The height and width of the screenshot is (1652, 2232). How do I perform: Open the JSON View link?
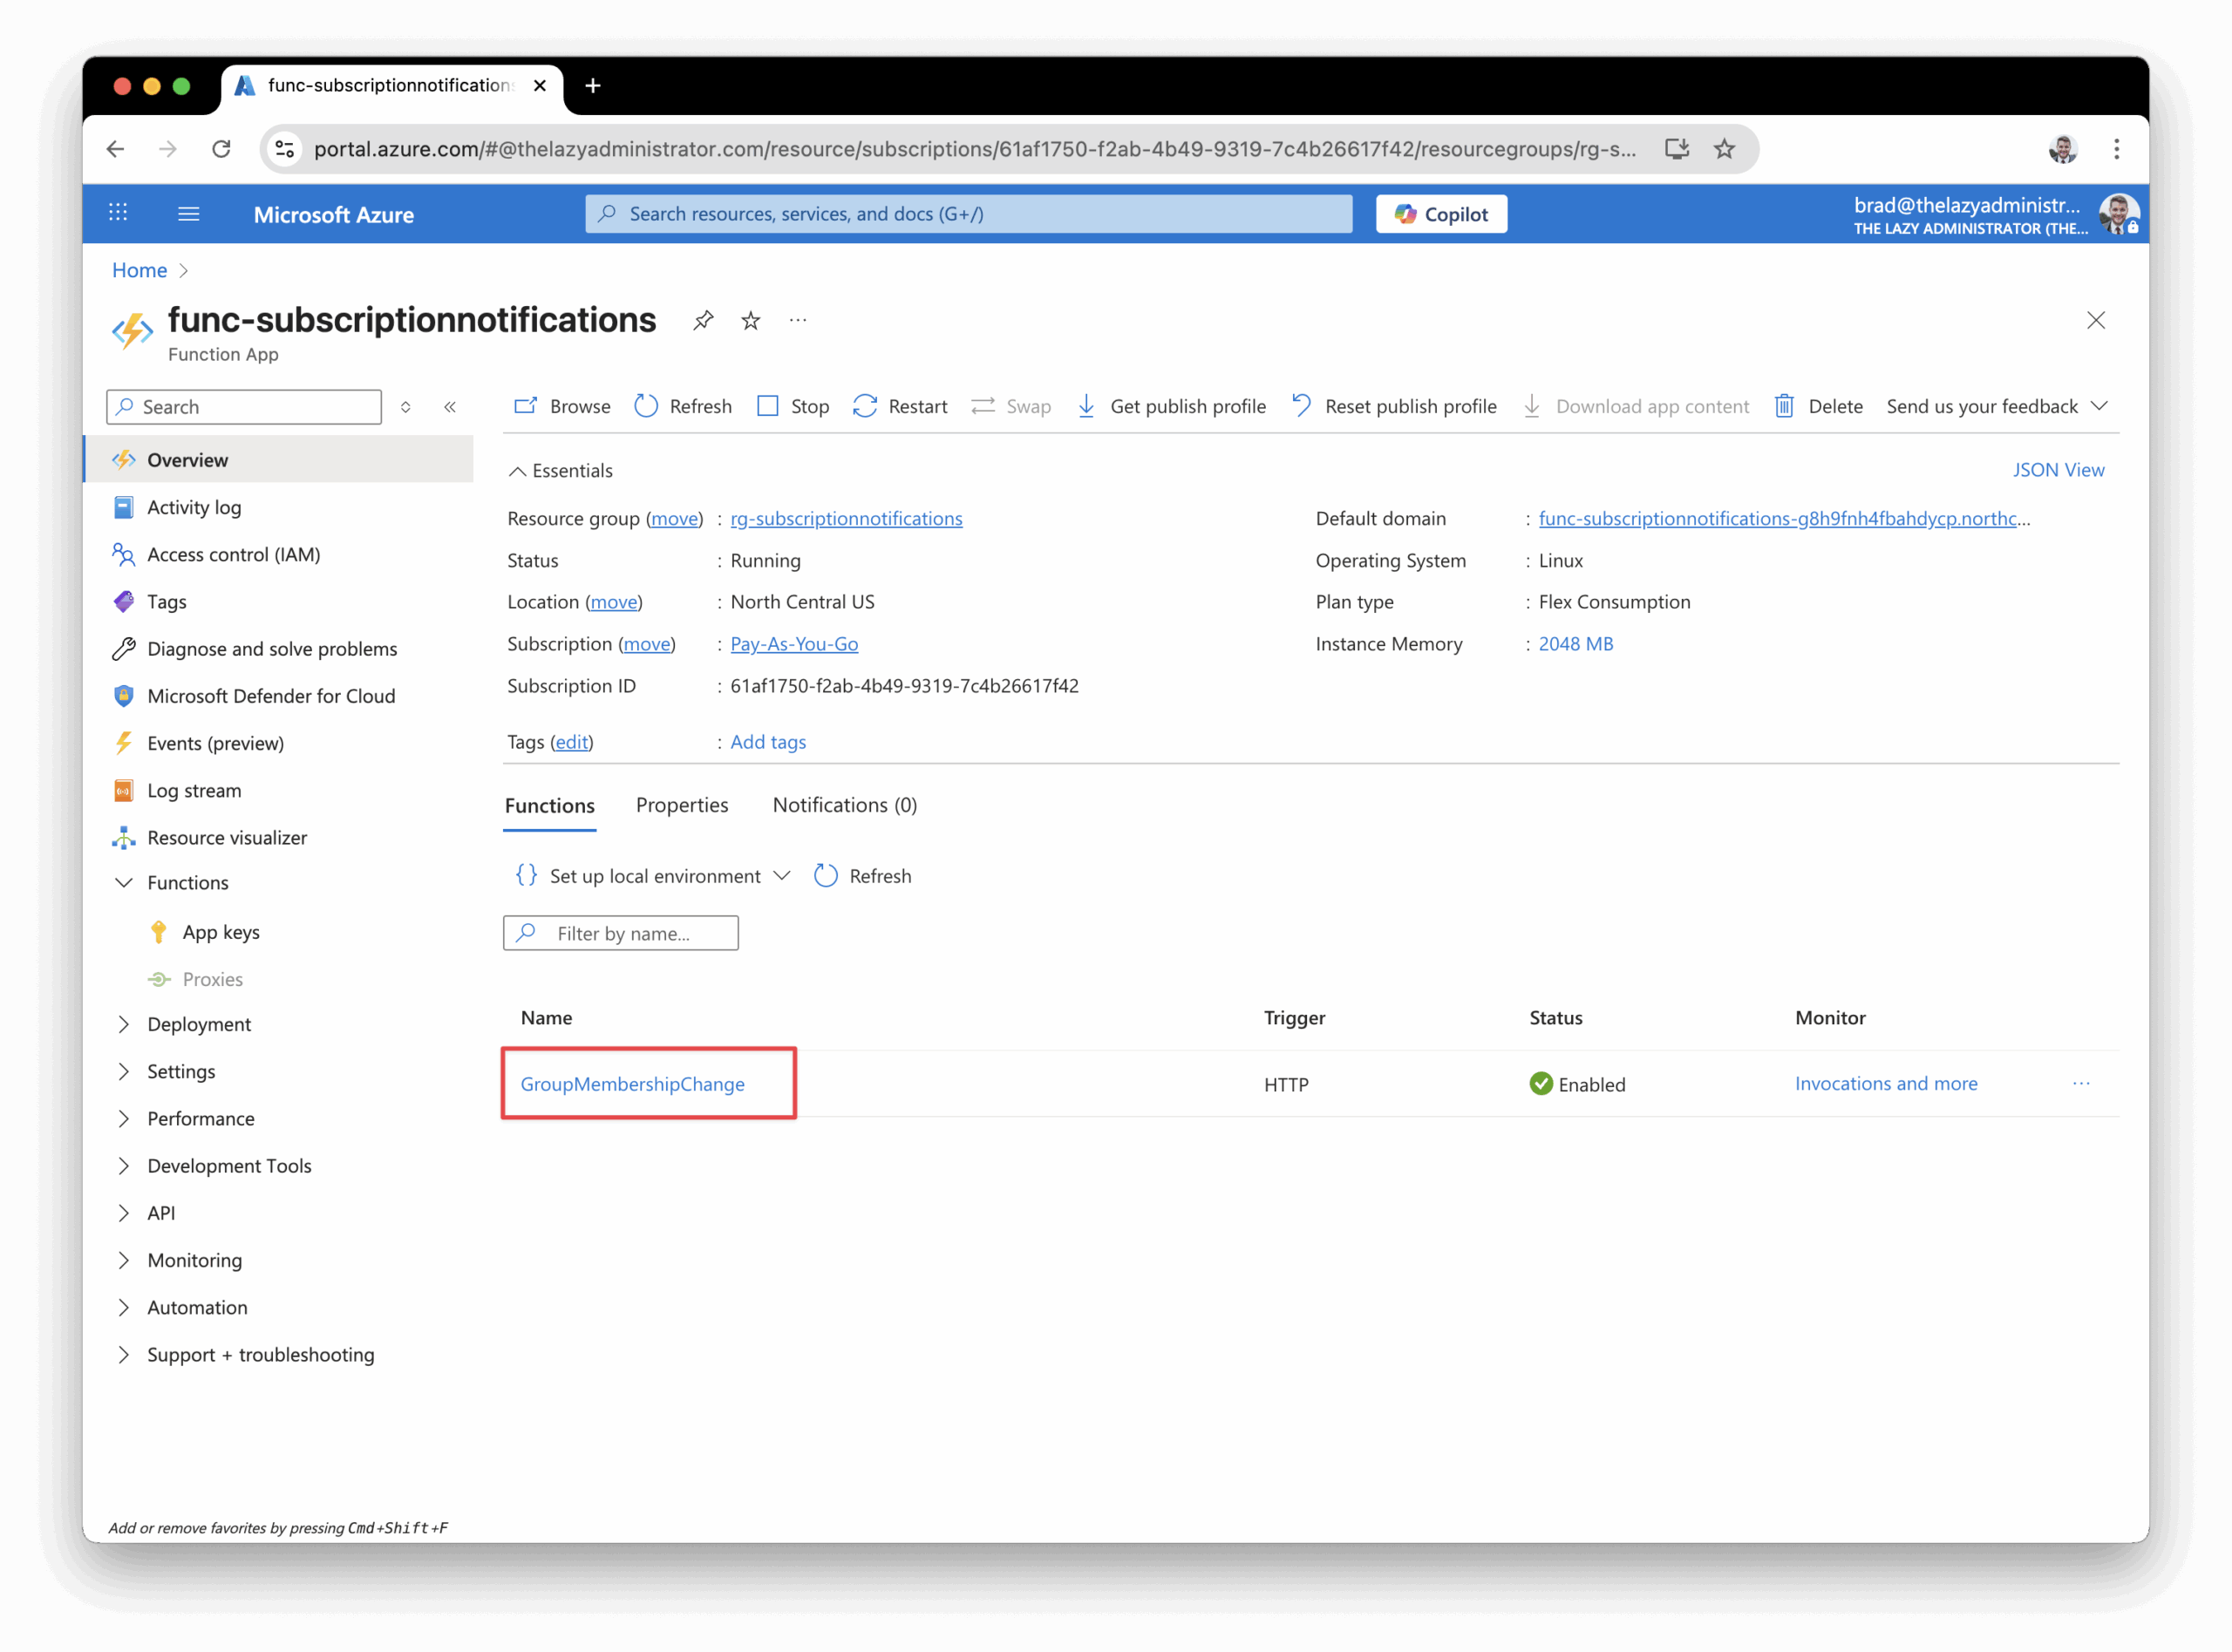tap(2058, 470)
